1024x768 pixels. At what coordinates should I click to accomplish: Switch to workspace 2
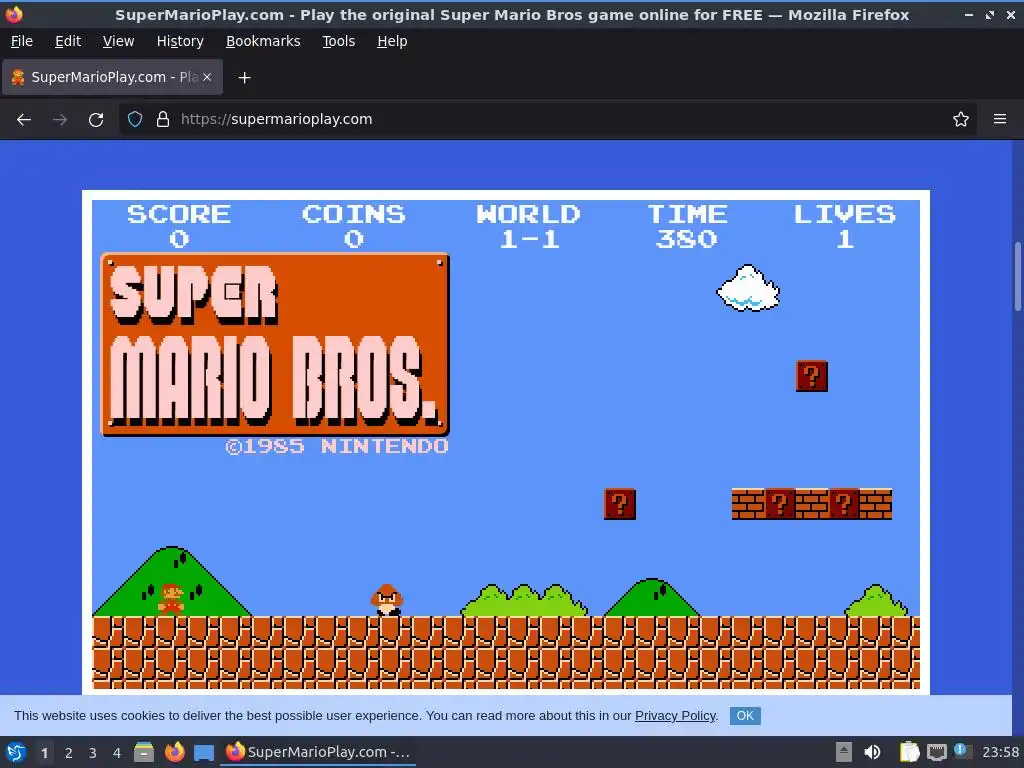pos(69,753)
